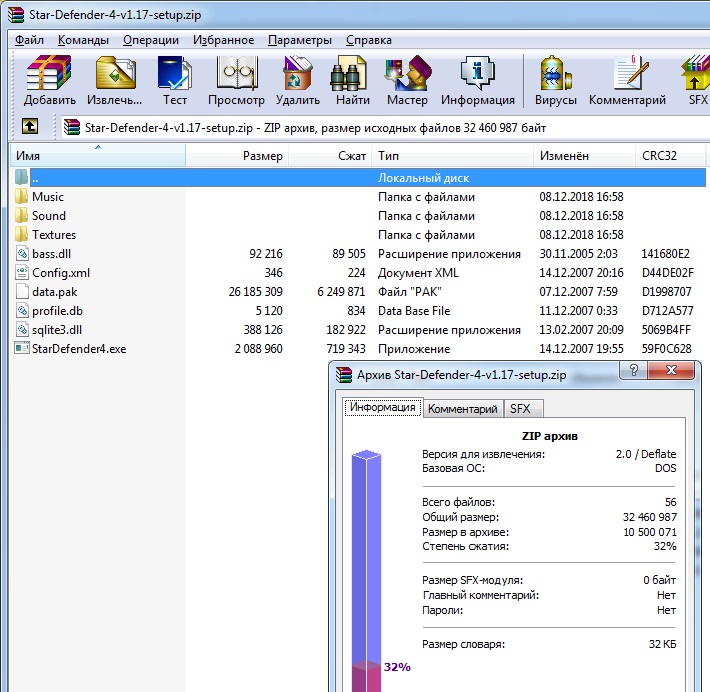
Task: Click the sqlite3.dll file icon
Action: point(22,329)
